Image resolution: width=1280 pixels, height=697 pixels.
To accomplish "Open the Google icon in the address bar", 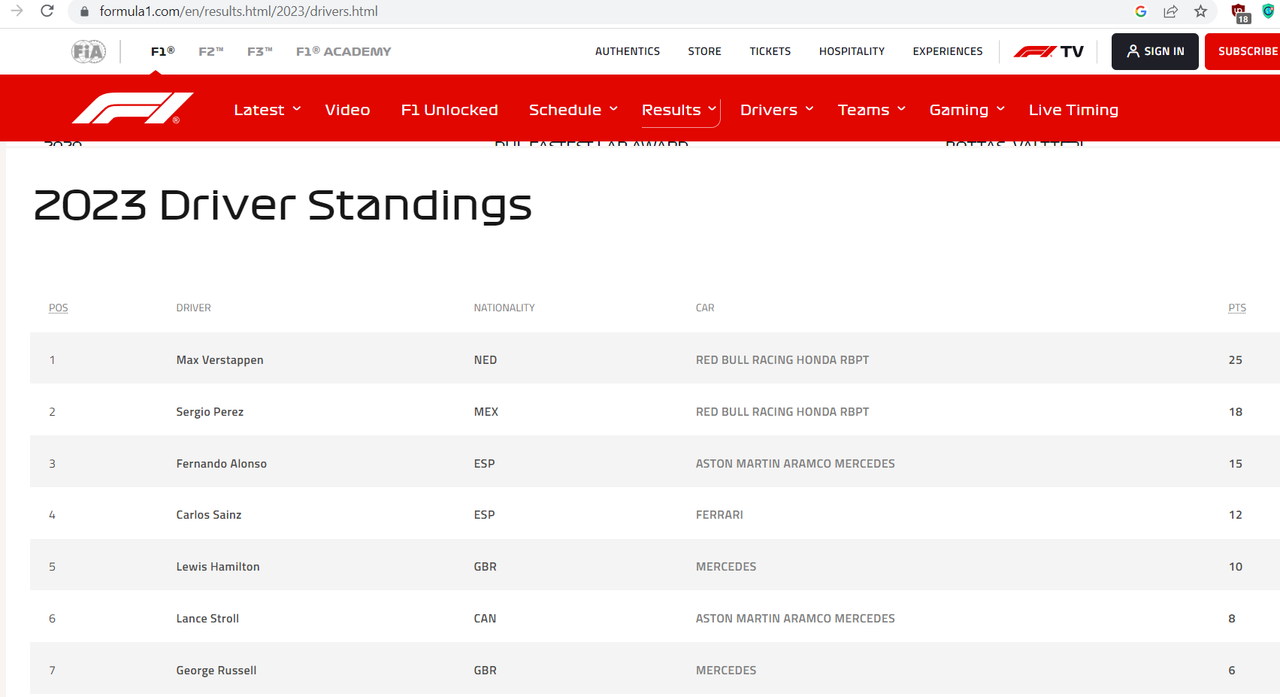I will pyautogui.click(x=1141, y=12).
